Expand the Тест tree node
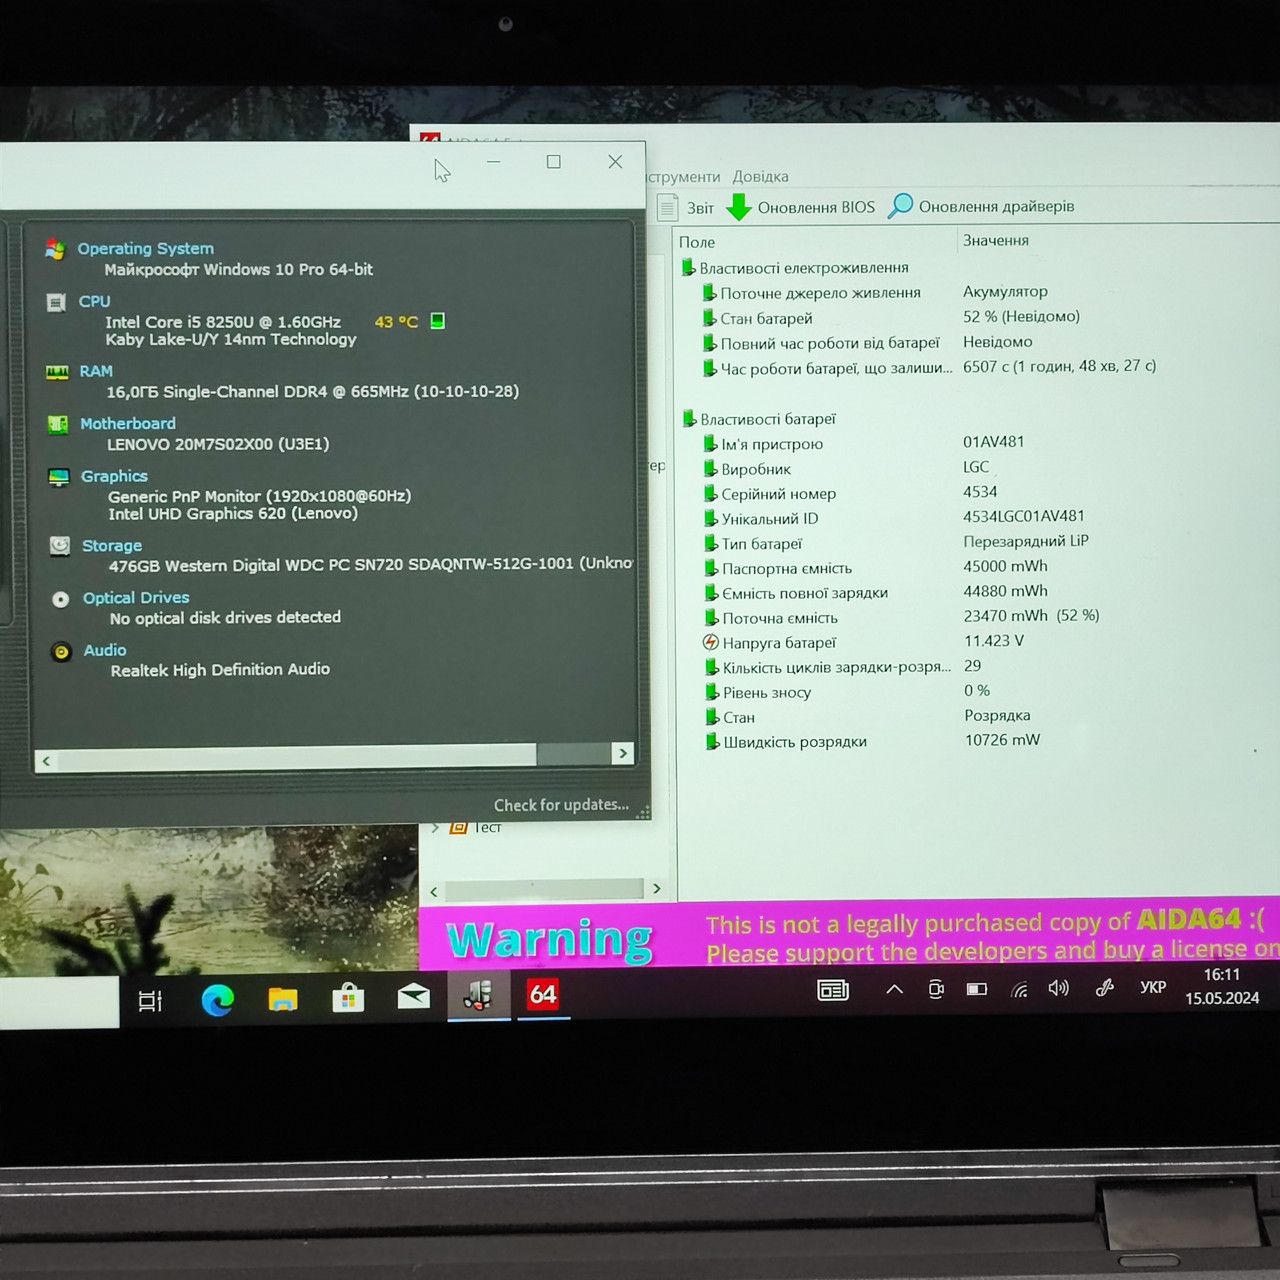1280x1280 pixels. [x=435, y=828]
